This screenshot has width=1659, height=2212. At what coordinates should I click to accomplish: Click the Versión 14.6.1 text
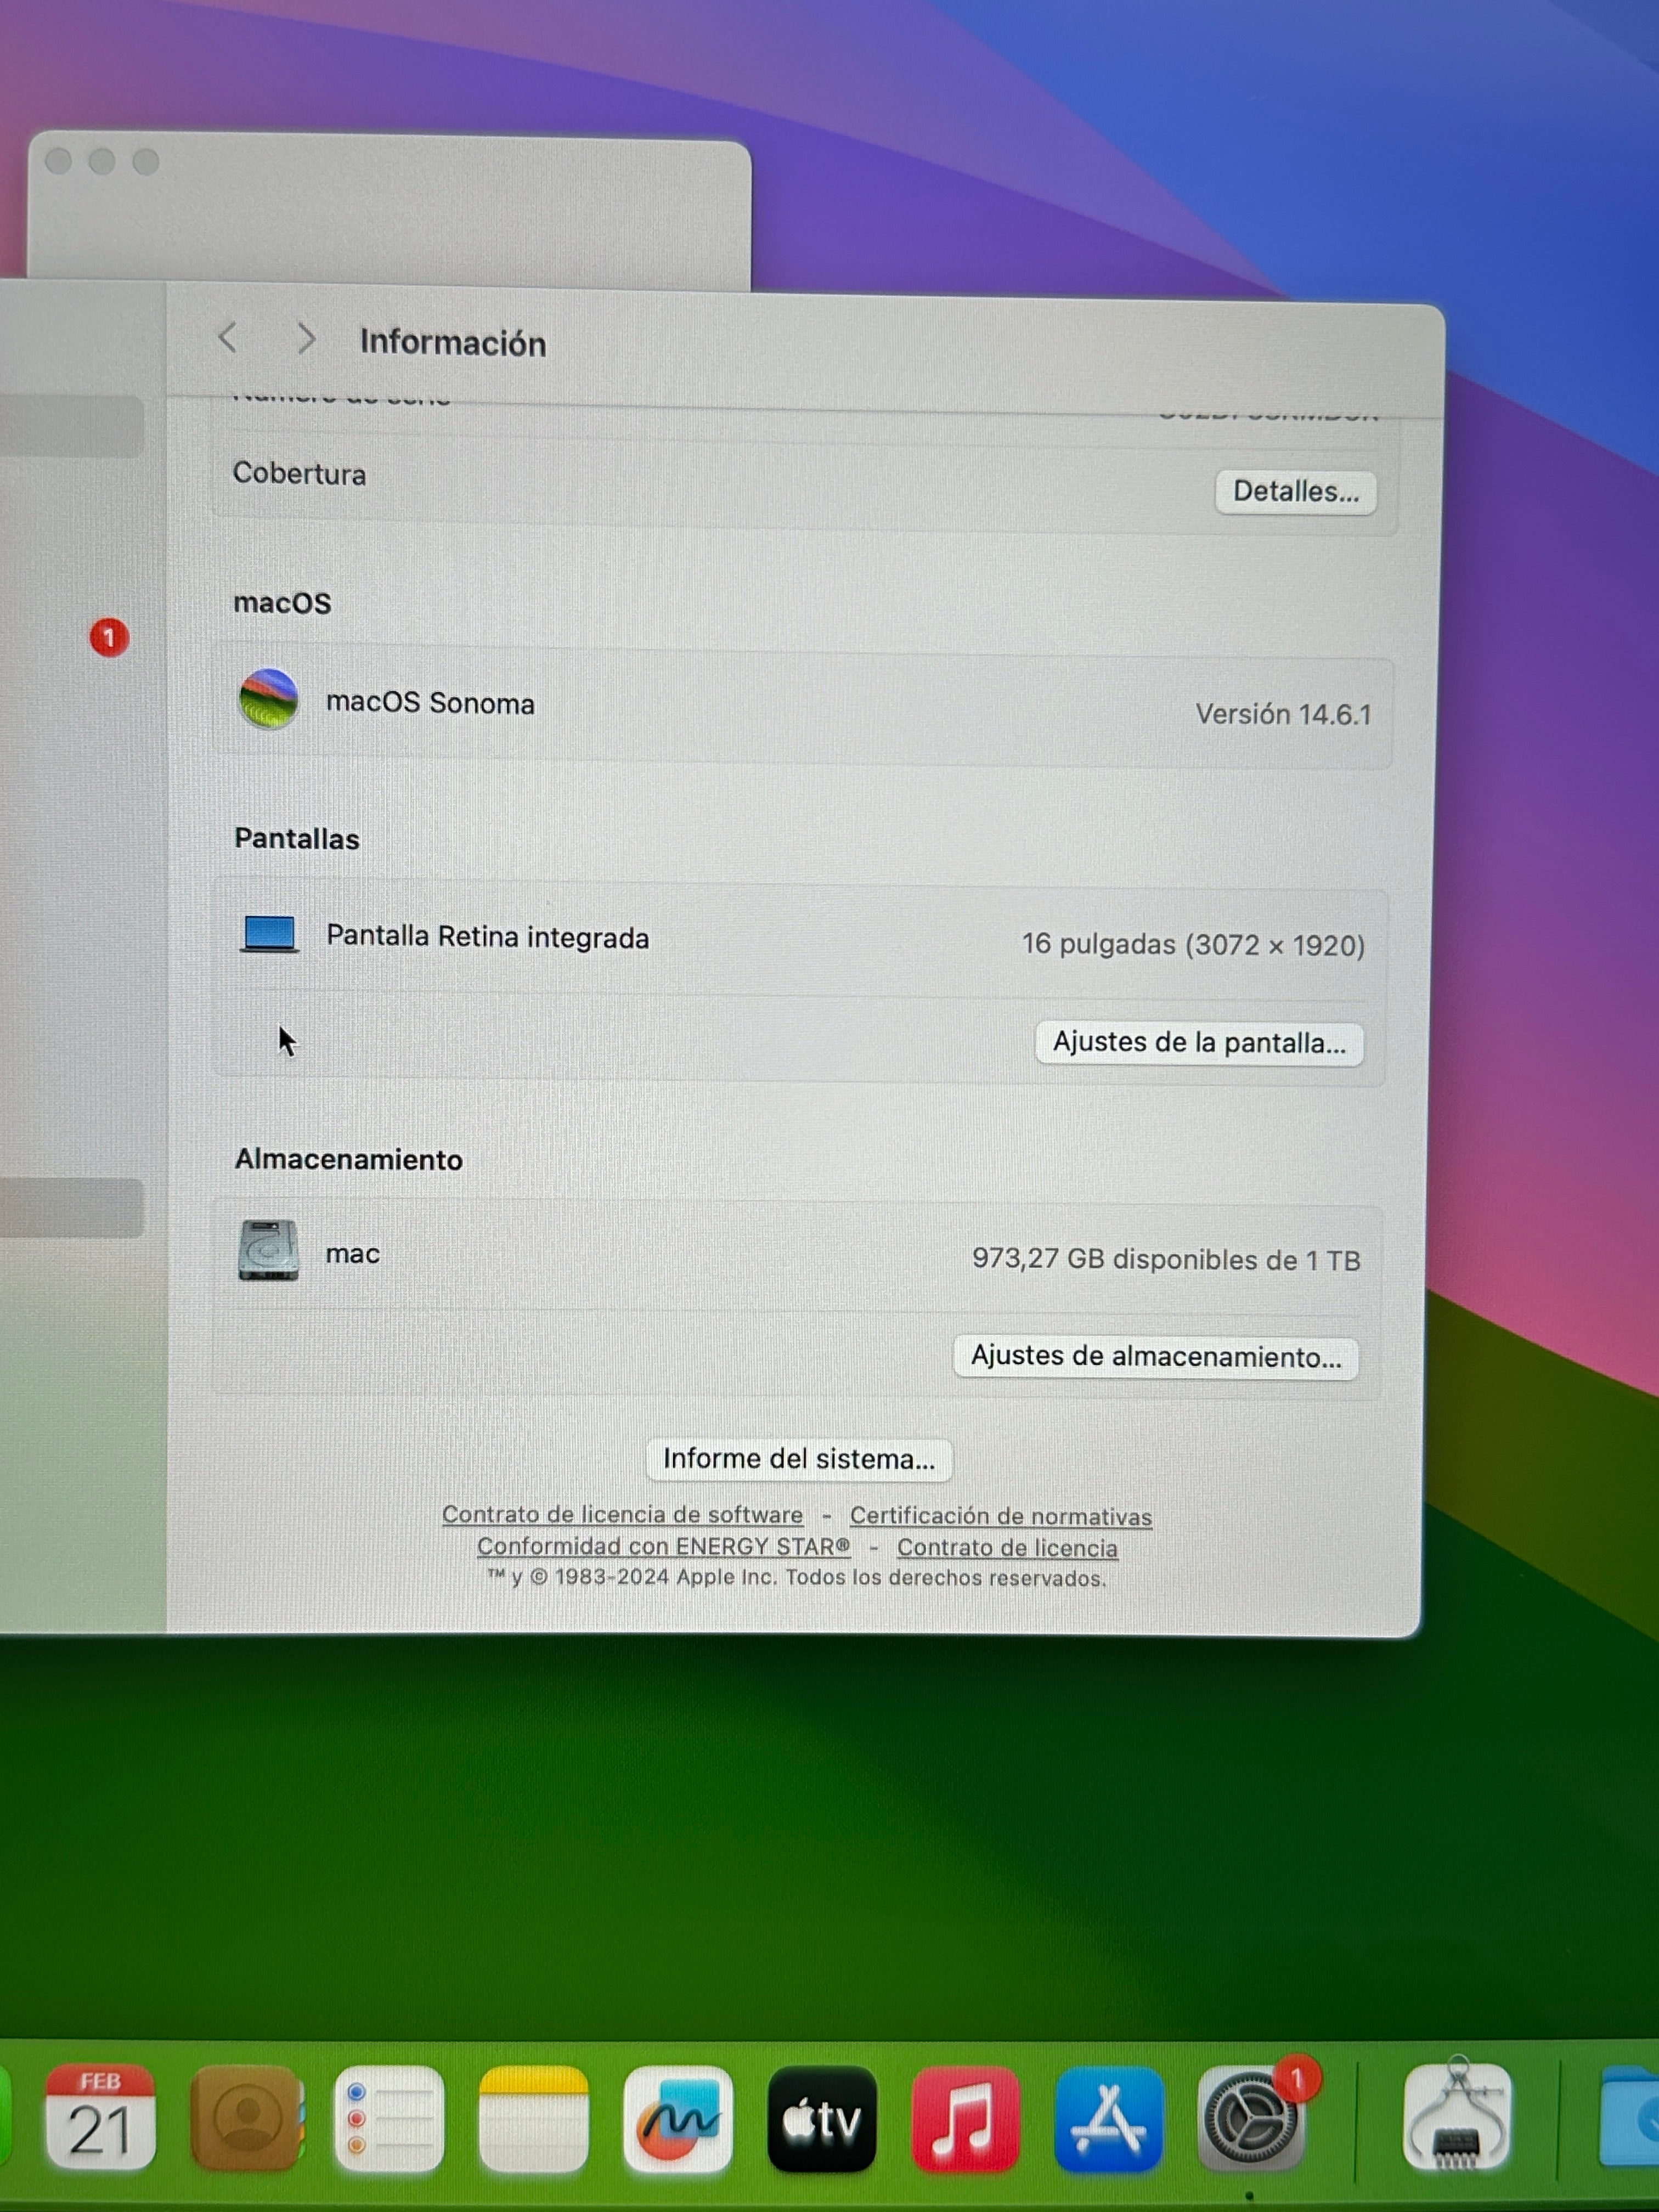[1283, 714]
